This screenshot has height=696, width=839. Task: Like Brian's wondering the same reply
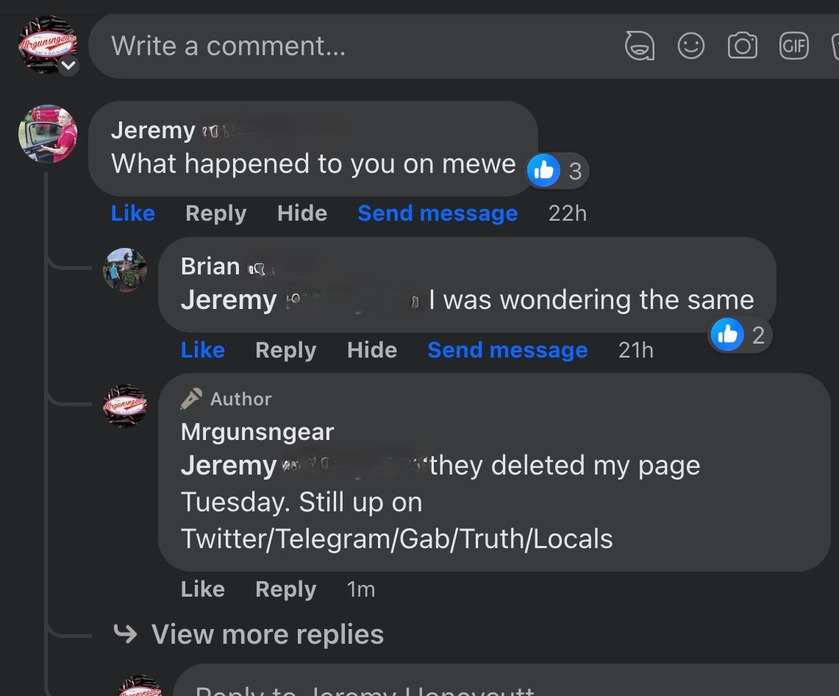coord(202,350)
